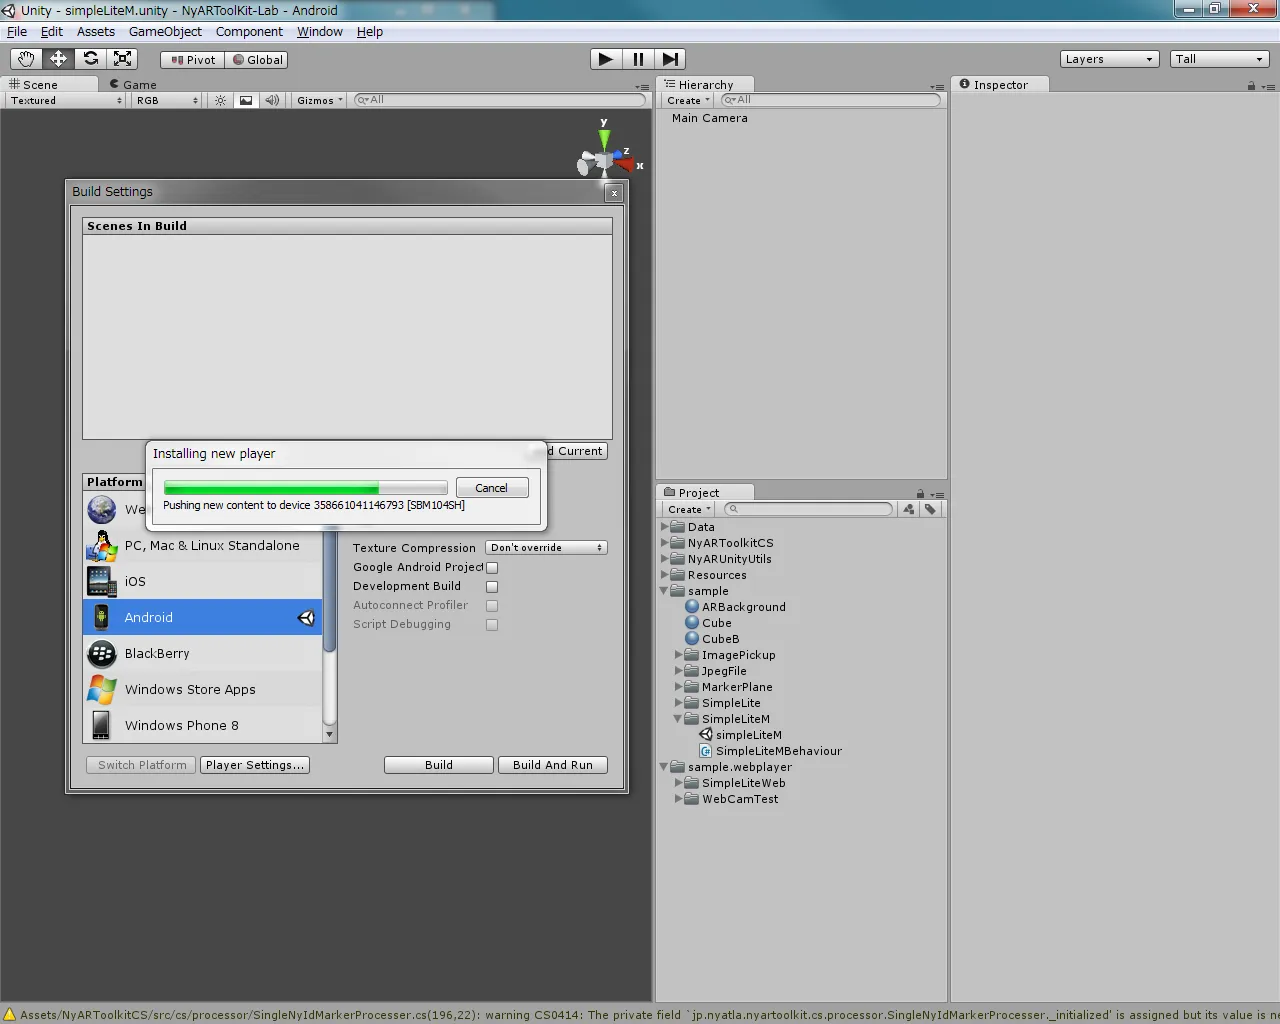This screenshot has height=1024, width=1280.
Task: Expand the Data folder
Action: tap(665, 527)
